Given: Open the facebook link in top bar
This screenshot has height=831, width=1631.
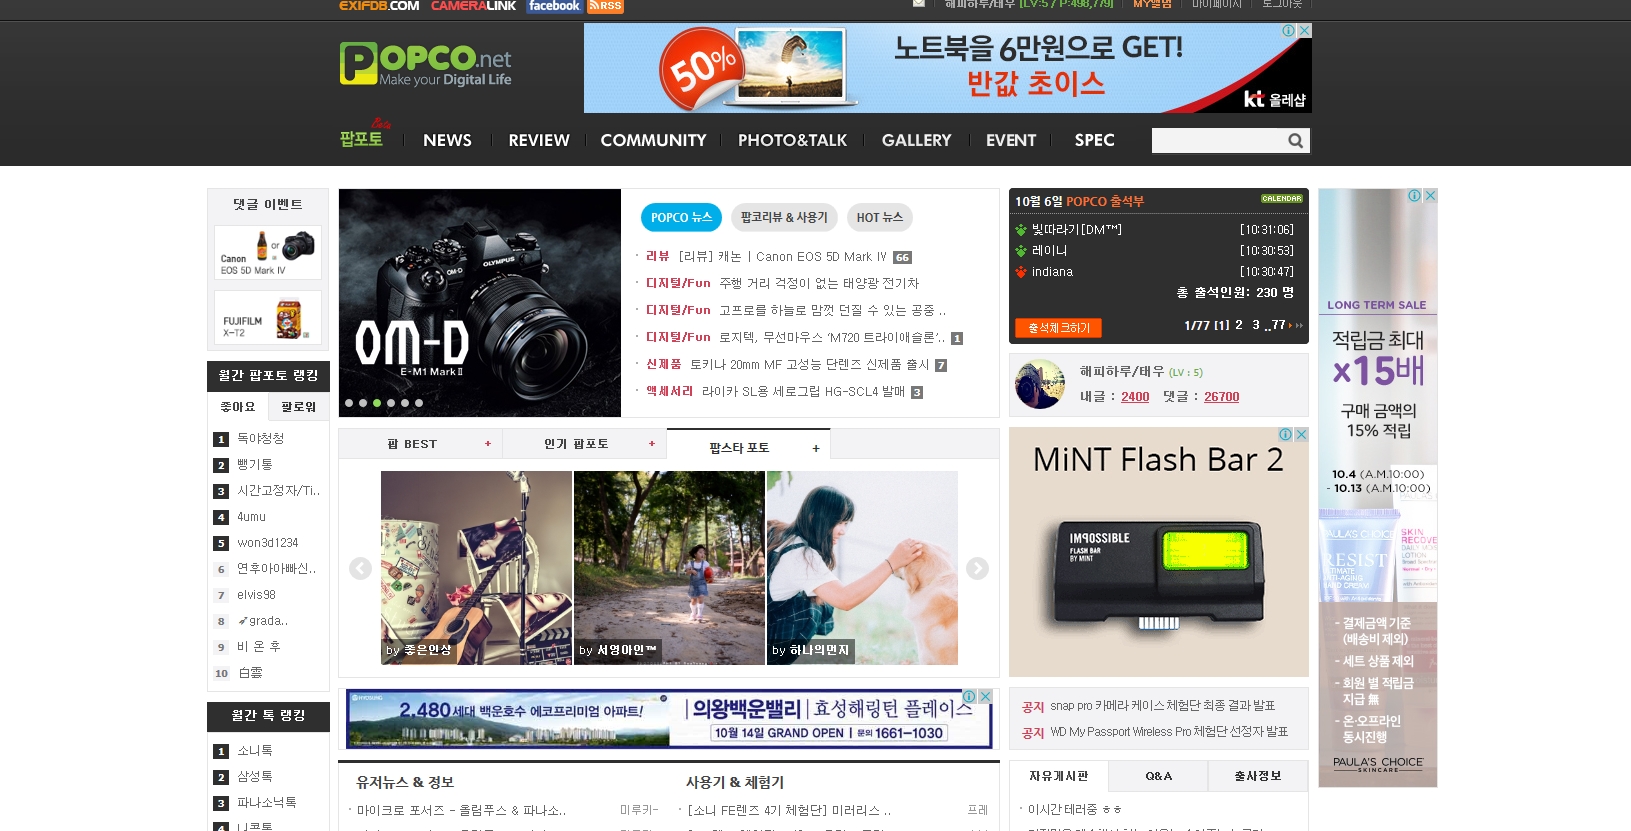Looking at the screenshot, I should 554,6.
